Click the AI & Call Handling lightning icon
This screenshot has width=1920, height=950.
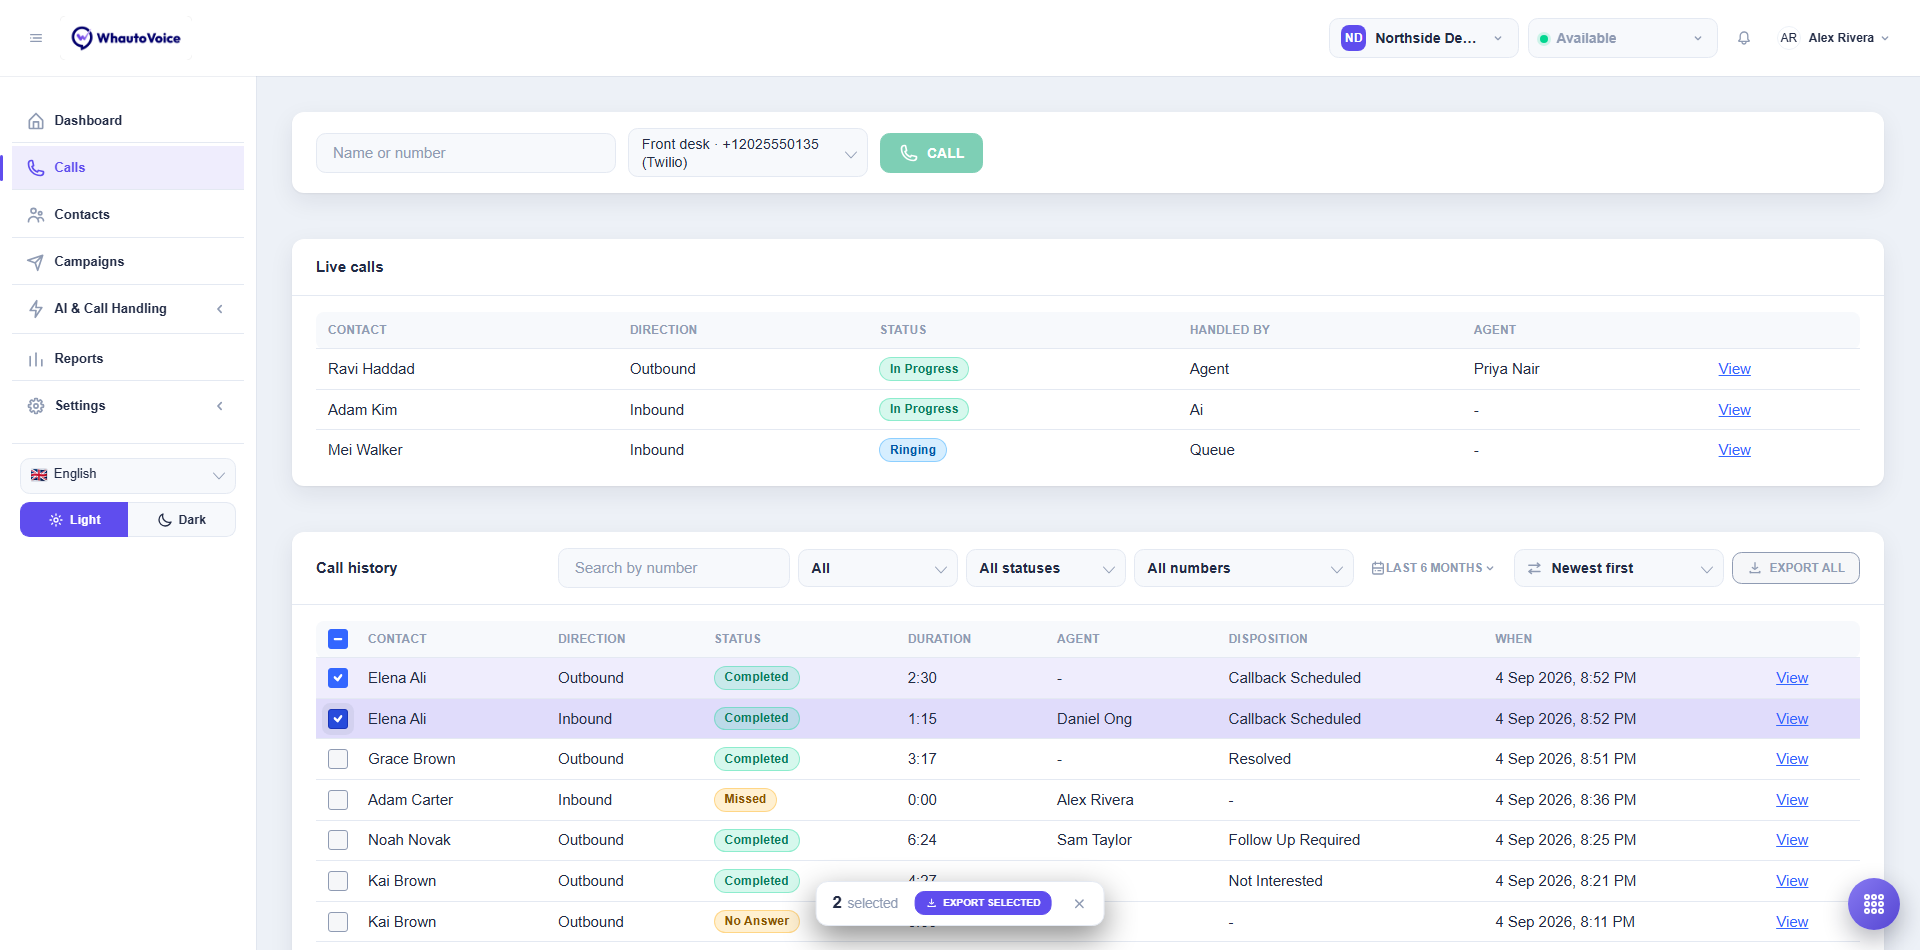click(36, 309)
